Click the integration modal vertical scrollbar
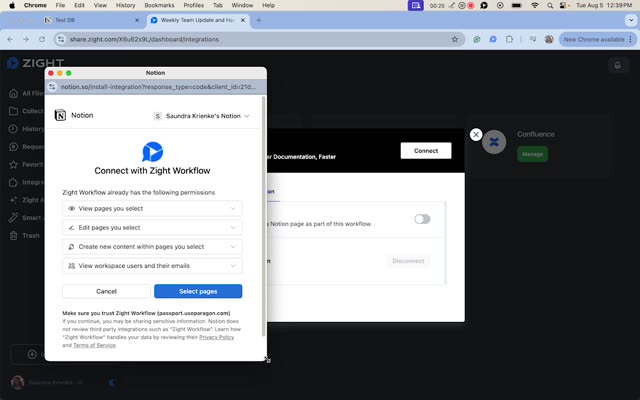 pos(445,243)
